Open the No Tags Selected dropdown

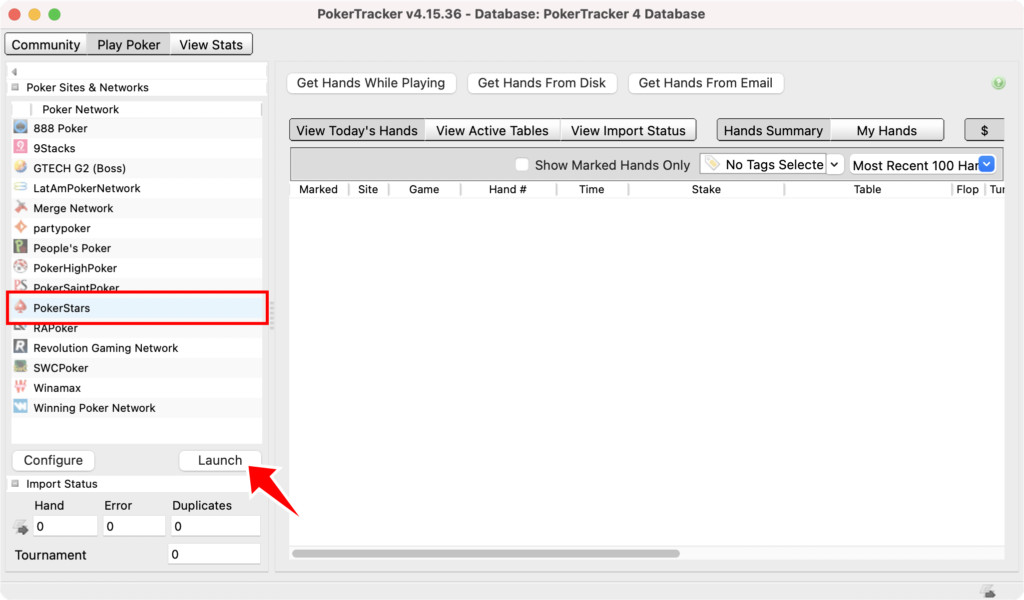(x=834, y=165)
